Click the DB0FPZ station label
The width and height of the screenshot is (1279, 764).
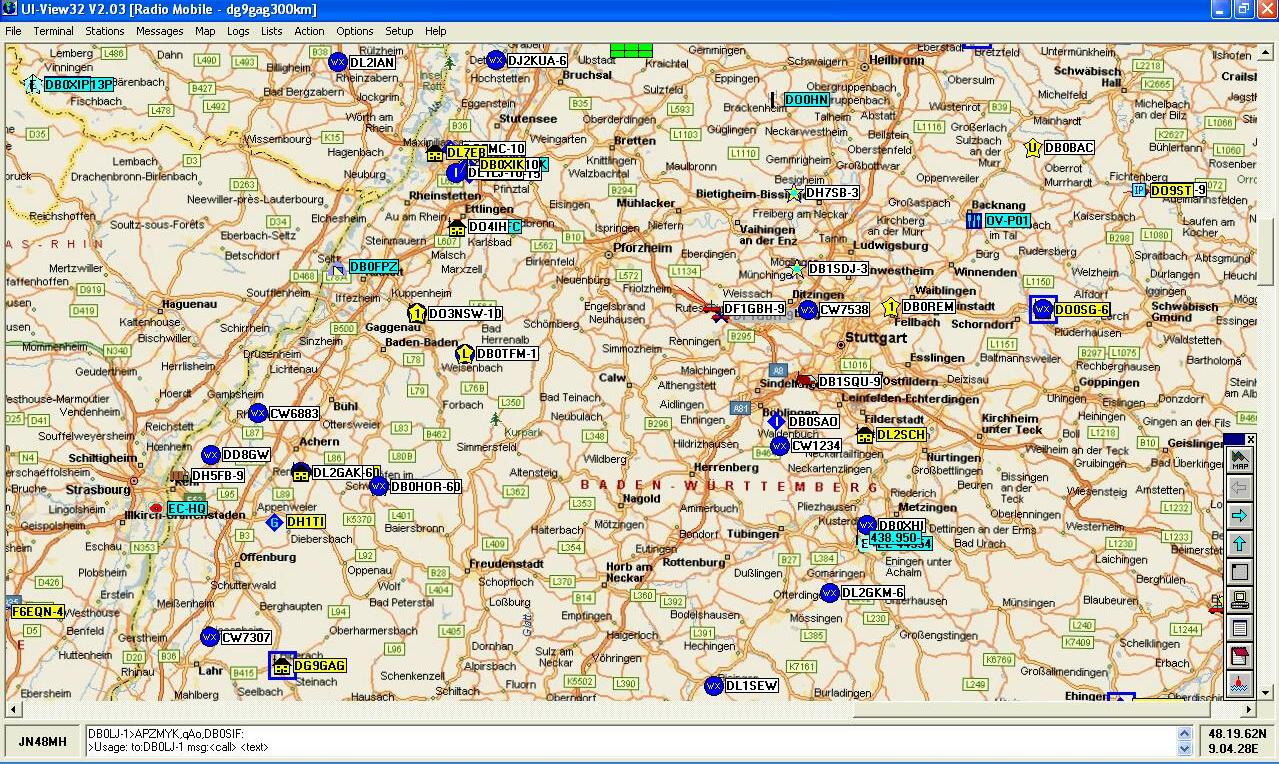tap(374, 267)
